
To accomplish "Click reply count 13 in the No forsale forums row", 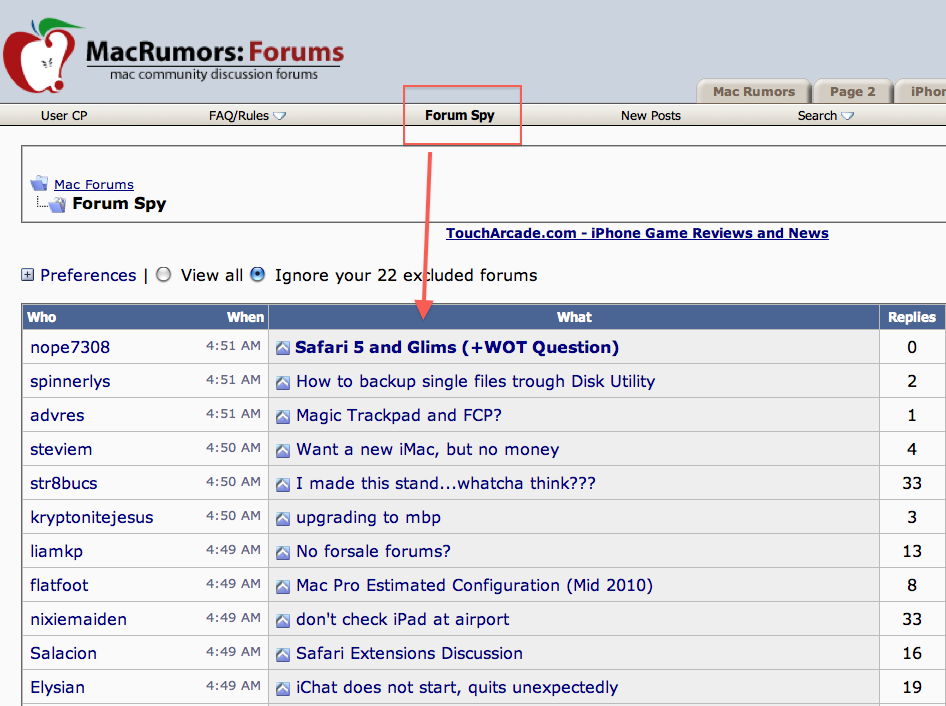I will pos(912,552).
